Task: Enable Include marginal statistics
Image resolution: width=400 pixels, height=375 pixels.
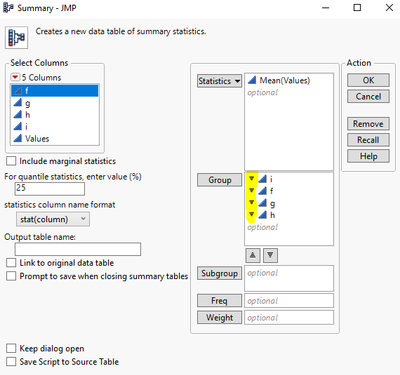Action: [x=11, y=161]
